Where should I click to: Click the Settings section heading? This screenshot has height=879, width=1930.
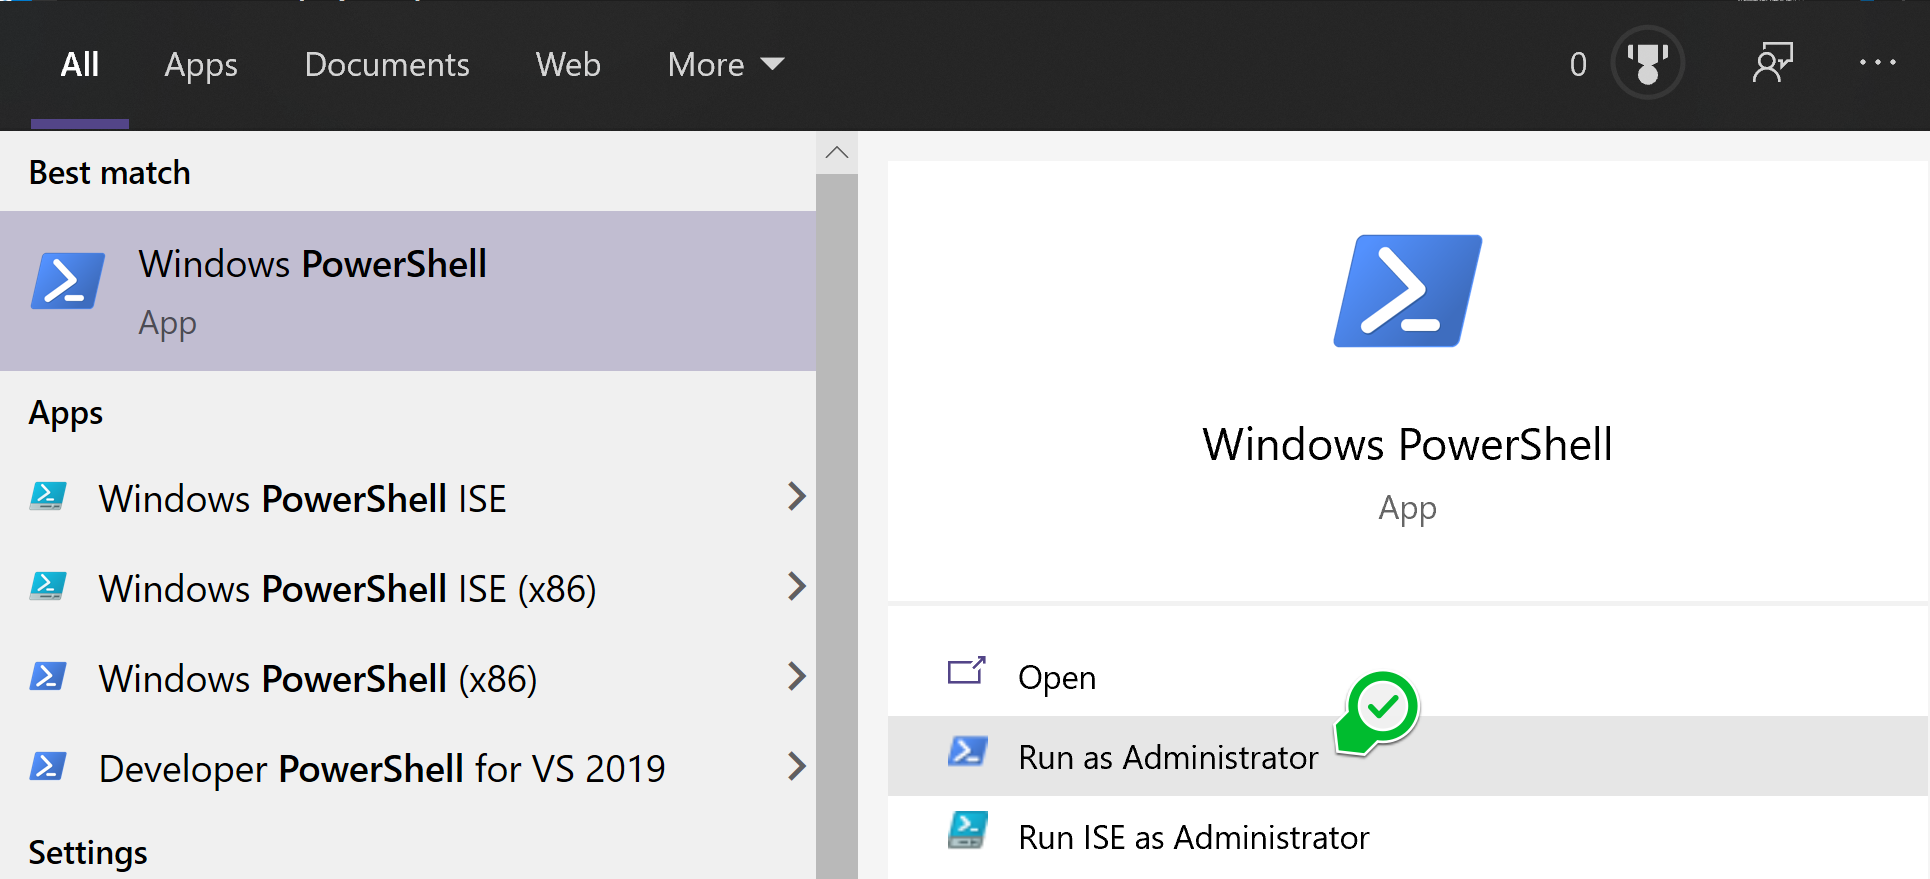[88, 853]
